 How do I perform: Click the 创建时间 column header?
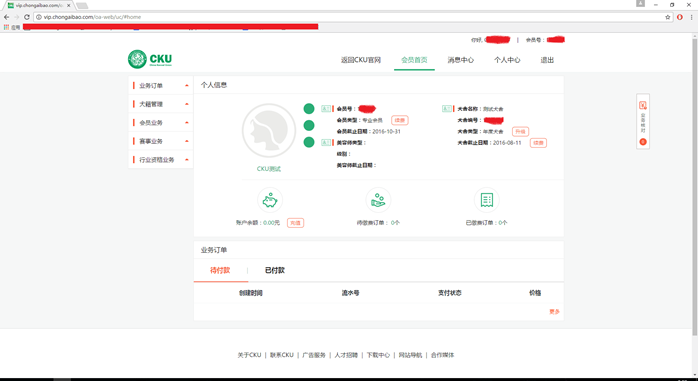251,293
